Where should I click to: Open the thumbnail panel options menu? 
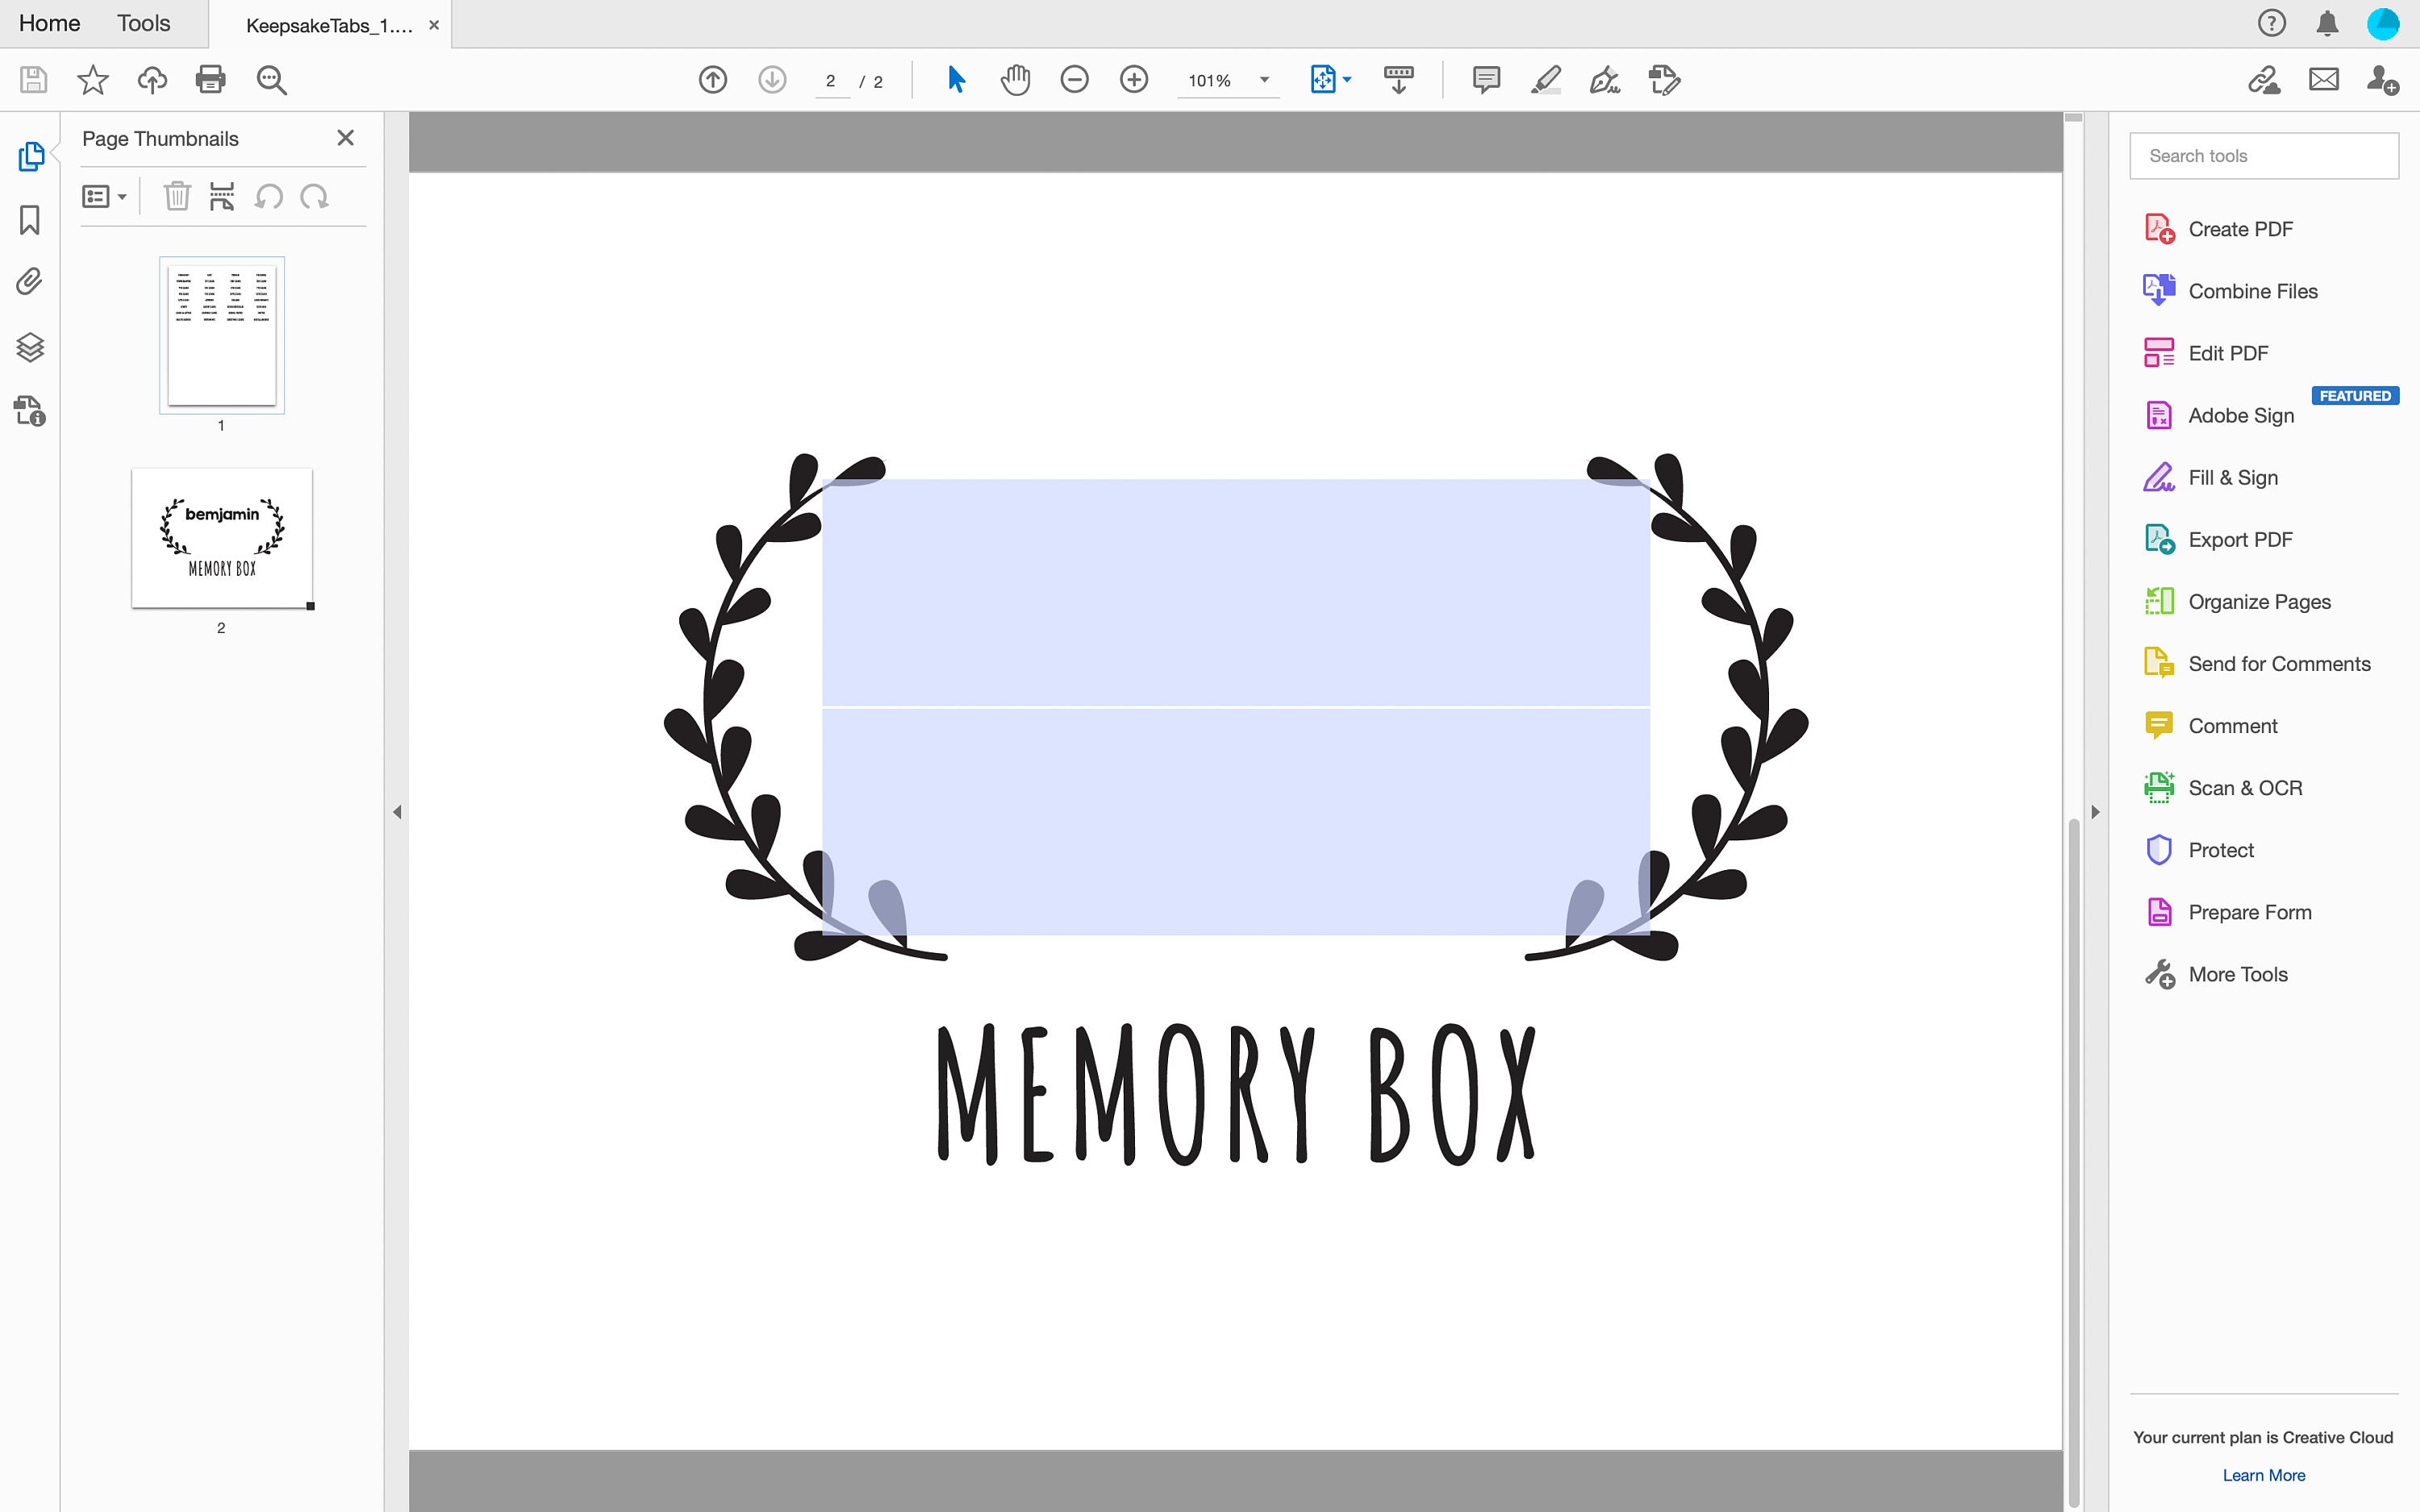(x=103, y=195)
